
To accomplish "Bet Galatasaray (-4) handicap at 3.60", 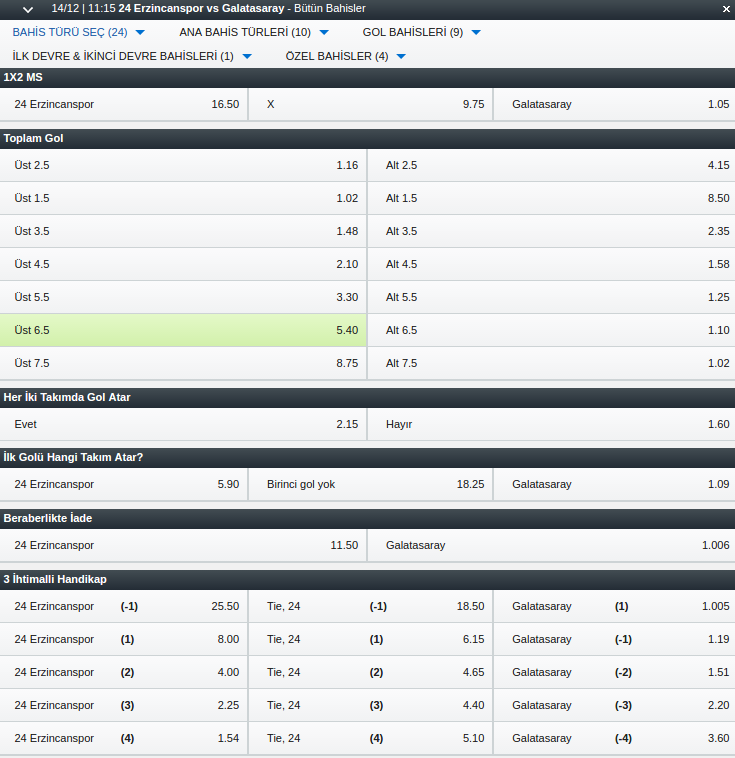I will (x=615, y=738).
